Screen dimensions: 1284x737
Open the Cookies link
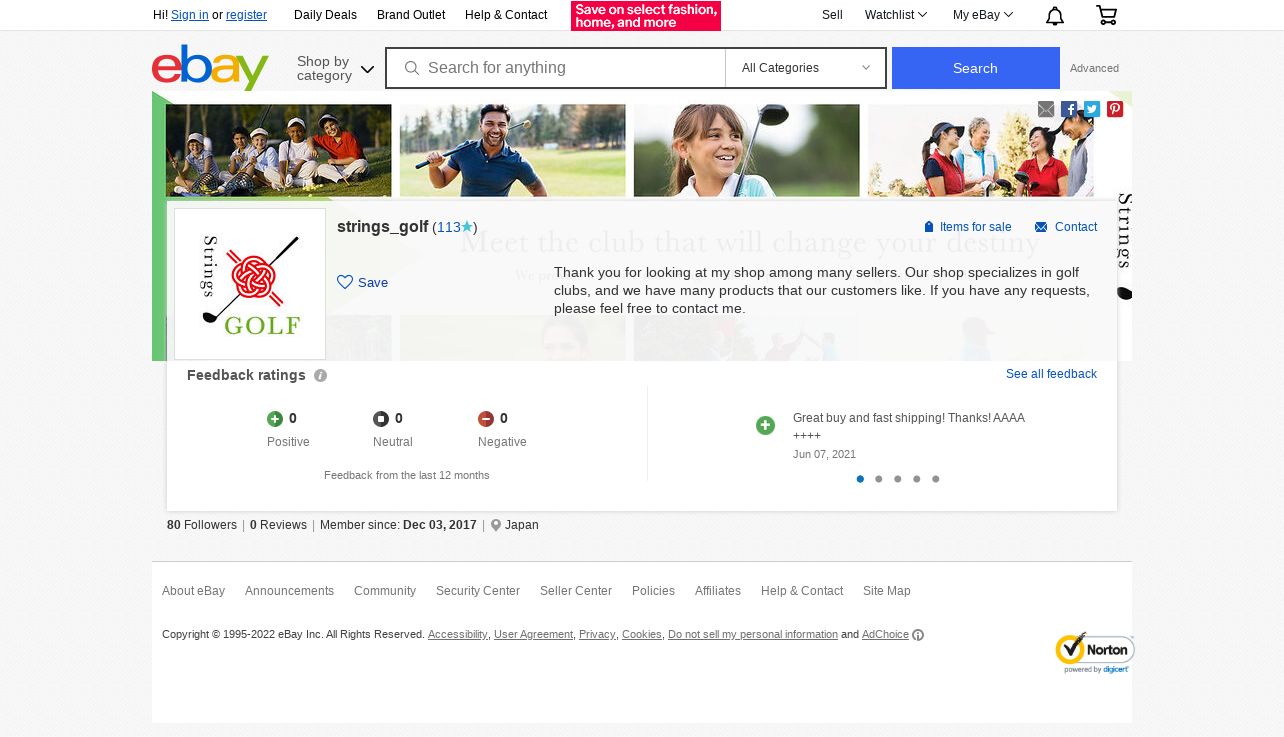tap(642, 635)
